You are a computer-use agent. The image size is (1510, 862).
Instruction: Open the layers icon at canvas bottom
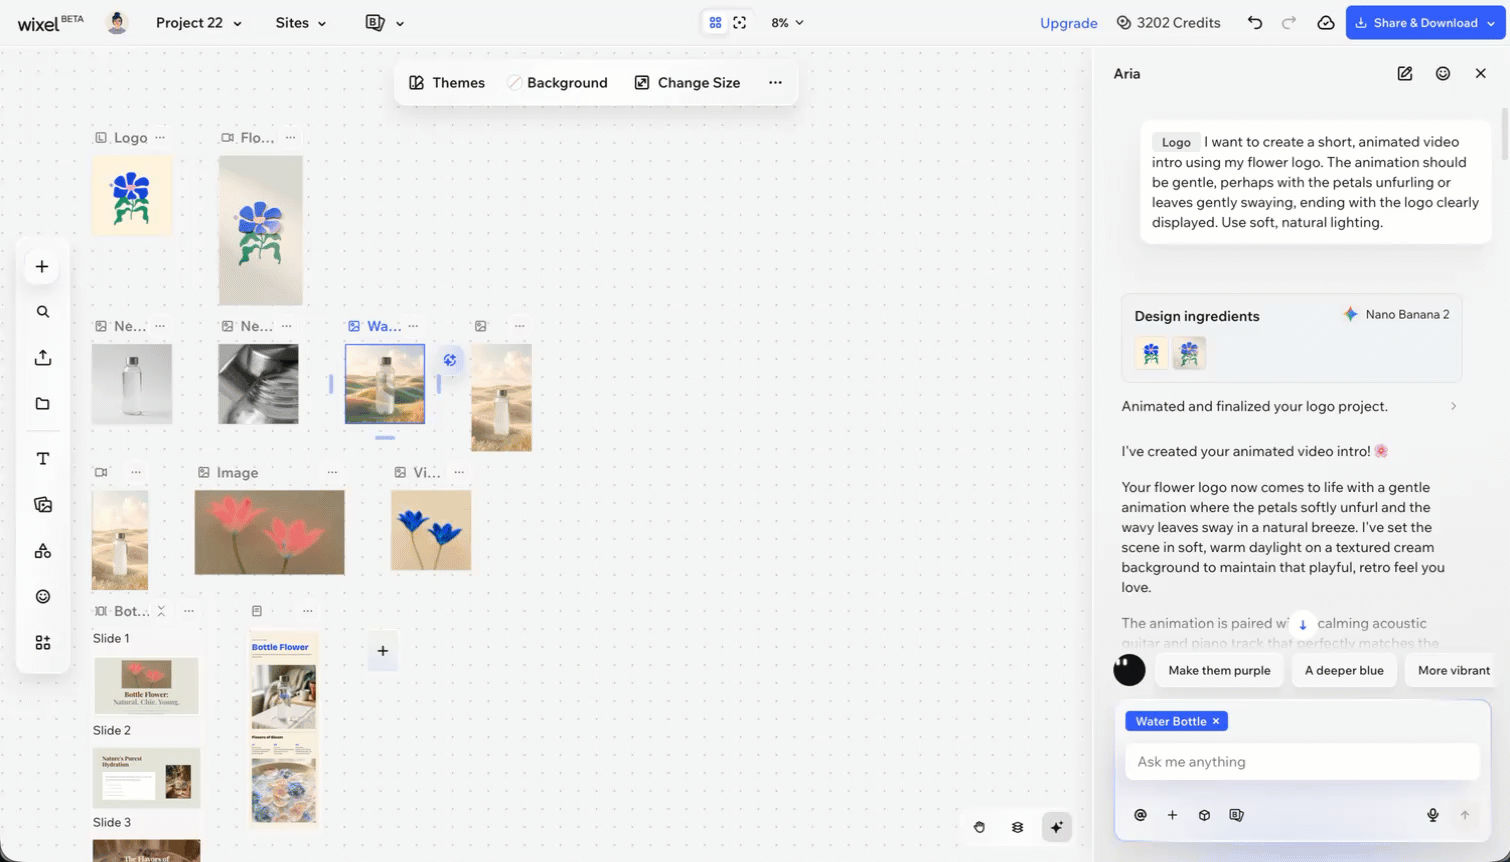point(1017,827)
